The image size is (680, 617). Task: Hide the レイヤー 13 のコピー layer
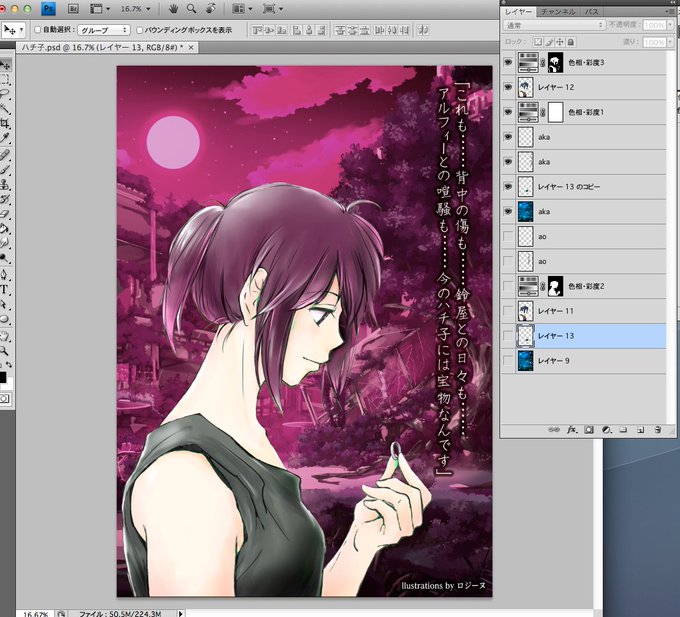click(508, 186)
